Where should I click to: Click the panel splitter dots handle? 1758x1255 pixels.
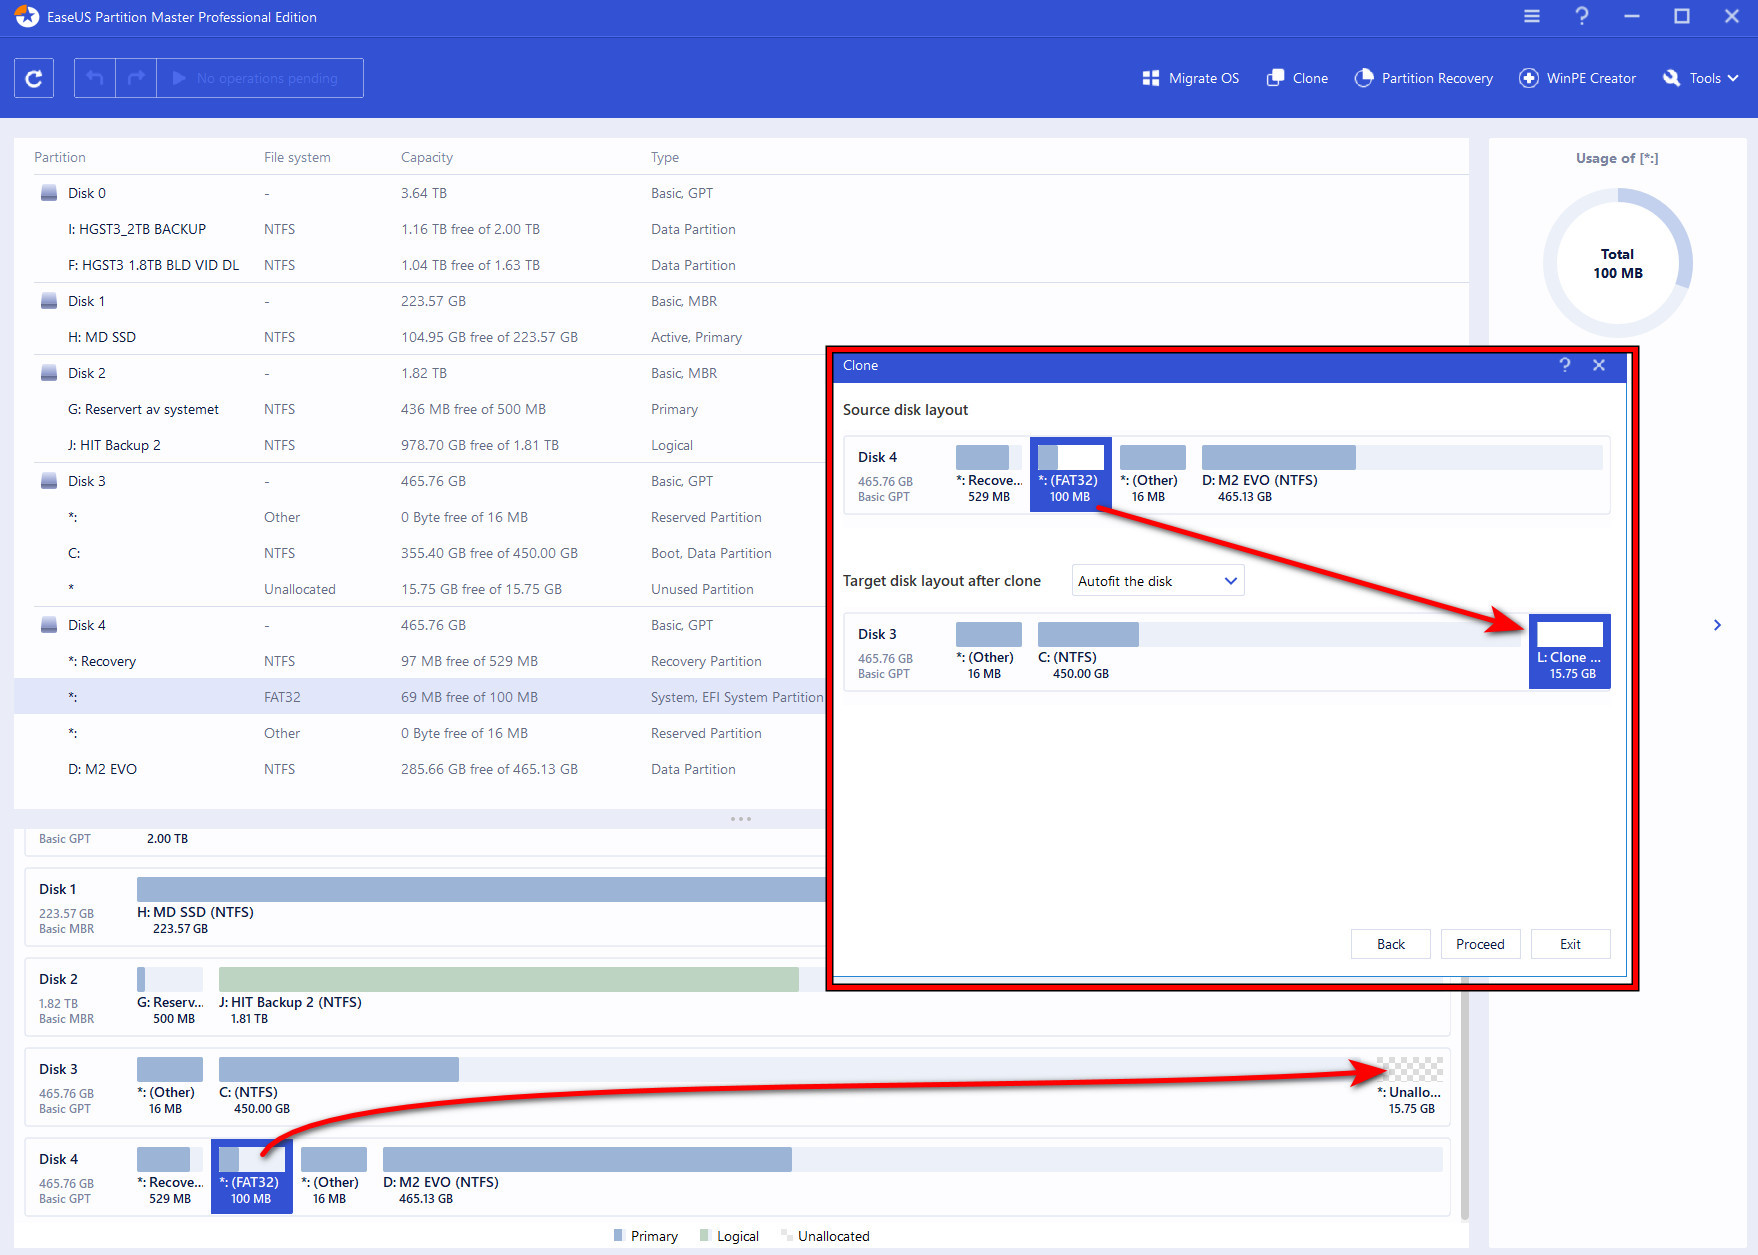pos(741,819)
